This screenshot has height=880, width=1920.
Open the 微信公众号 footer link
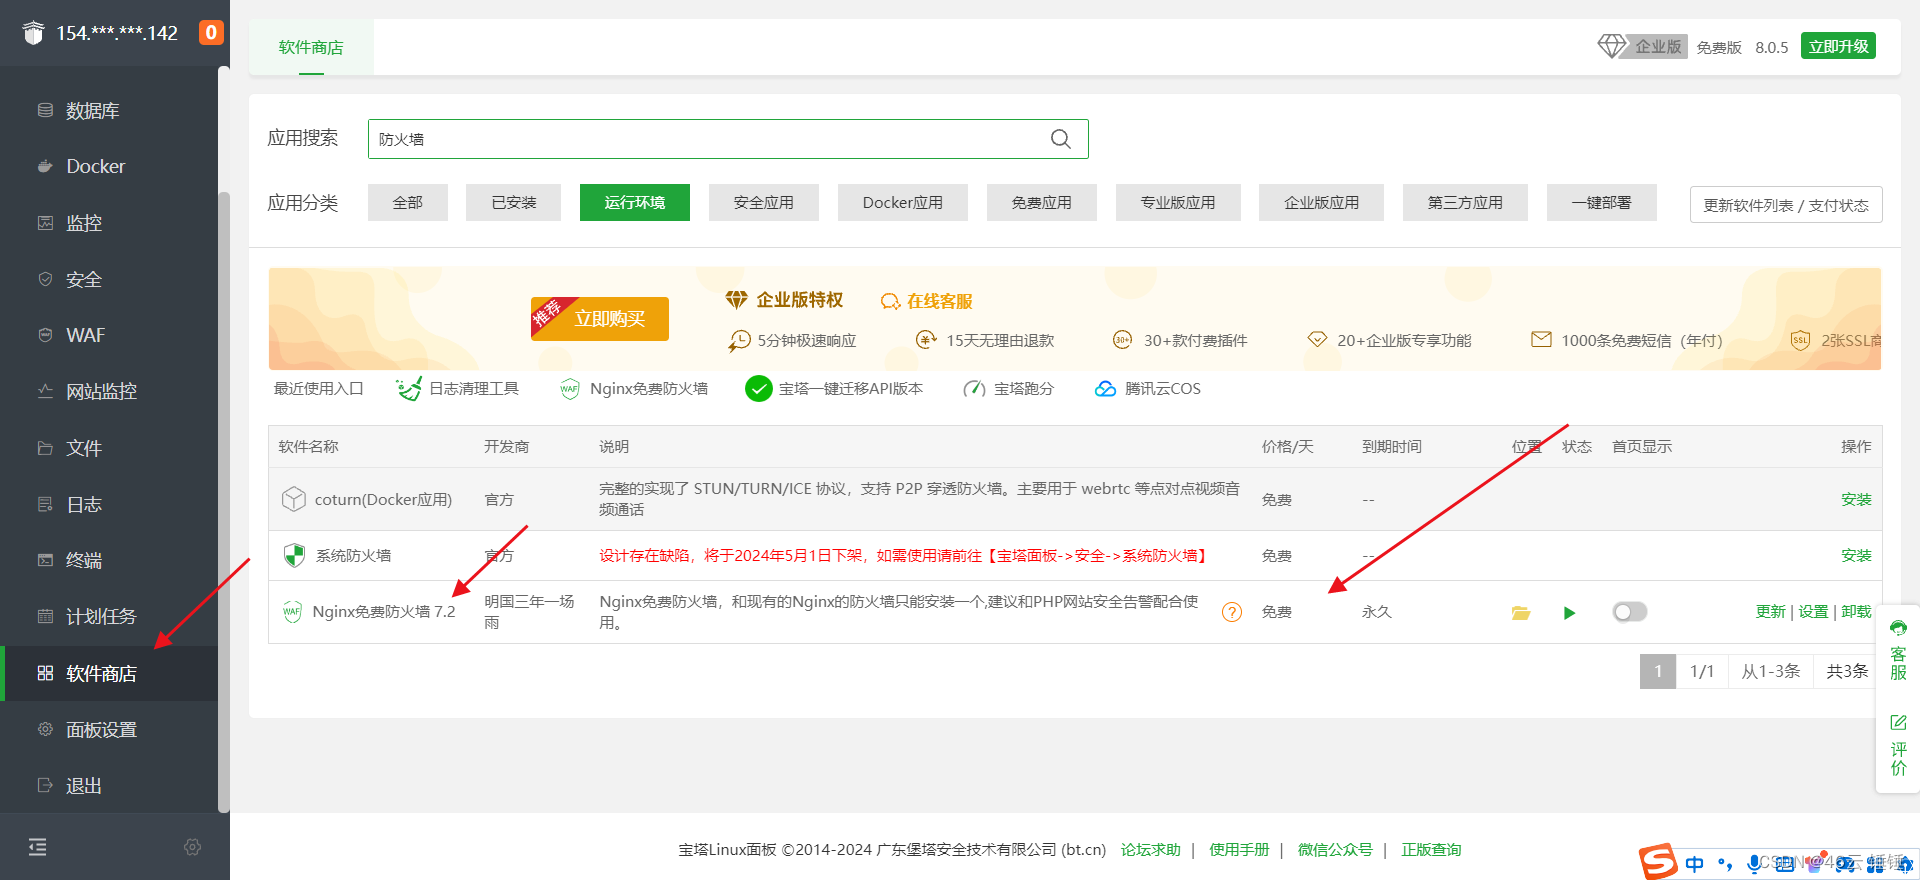coord(1335,850)
